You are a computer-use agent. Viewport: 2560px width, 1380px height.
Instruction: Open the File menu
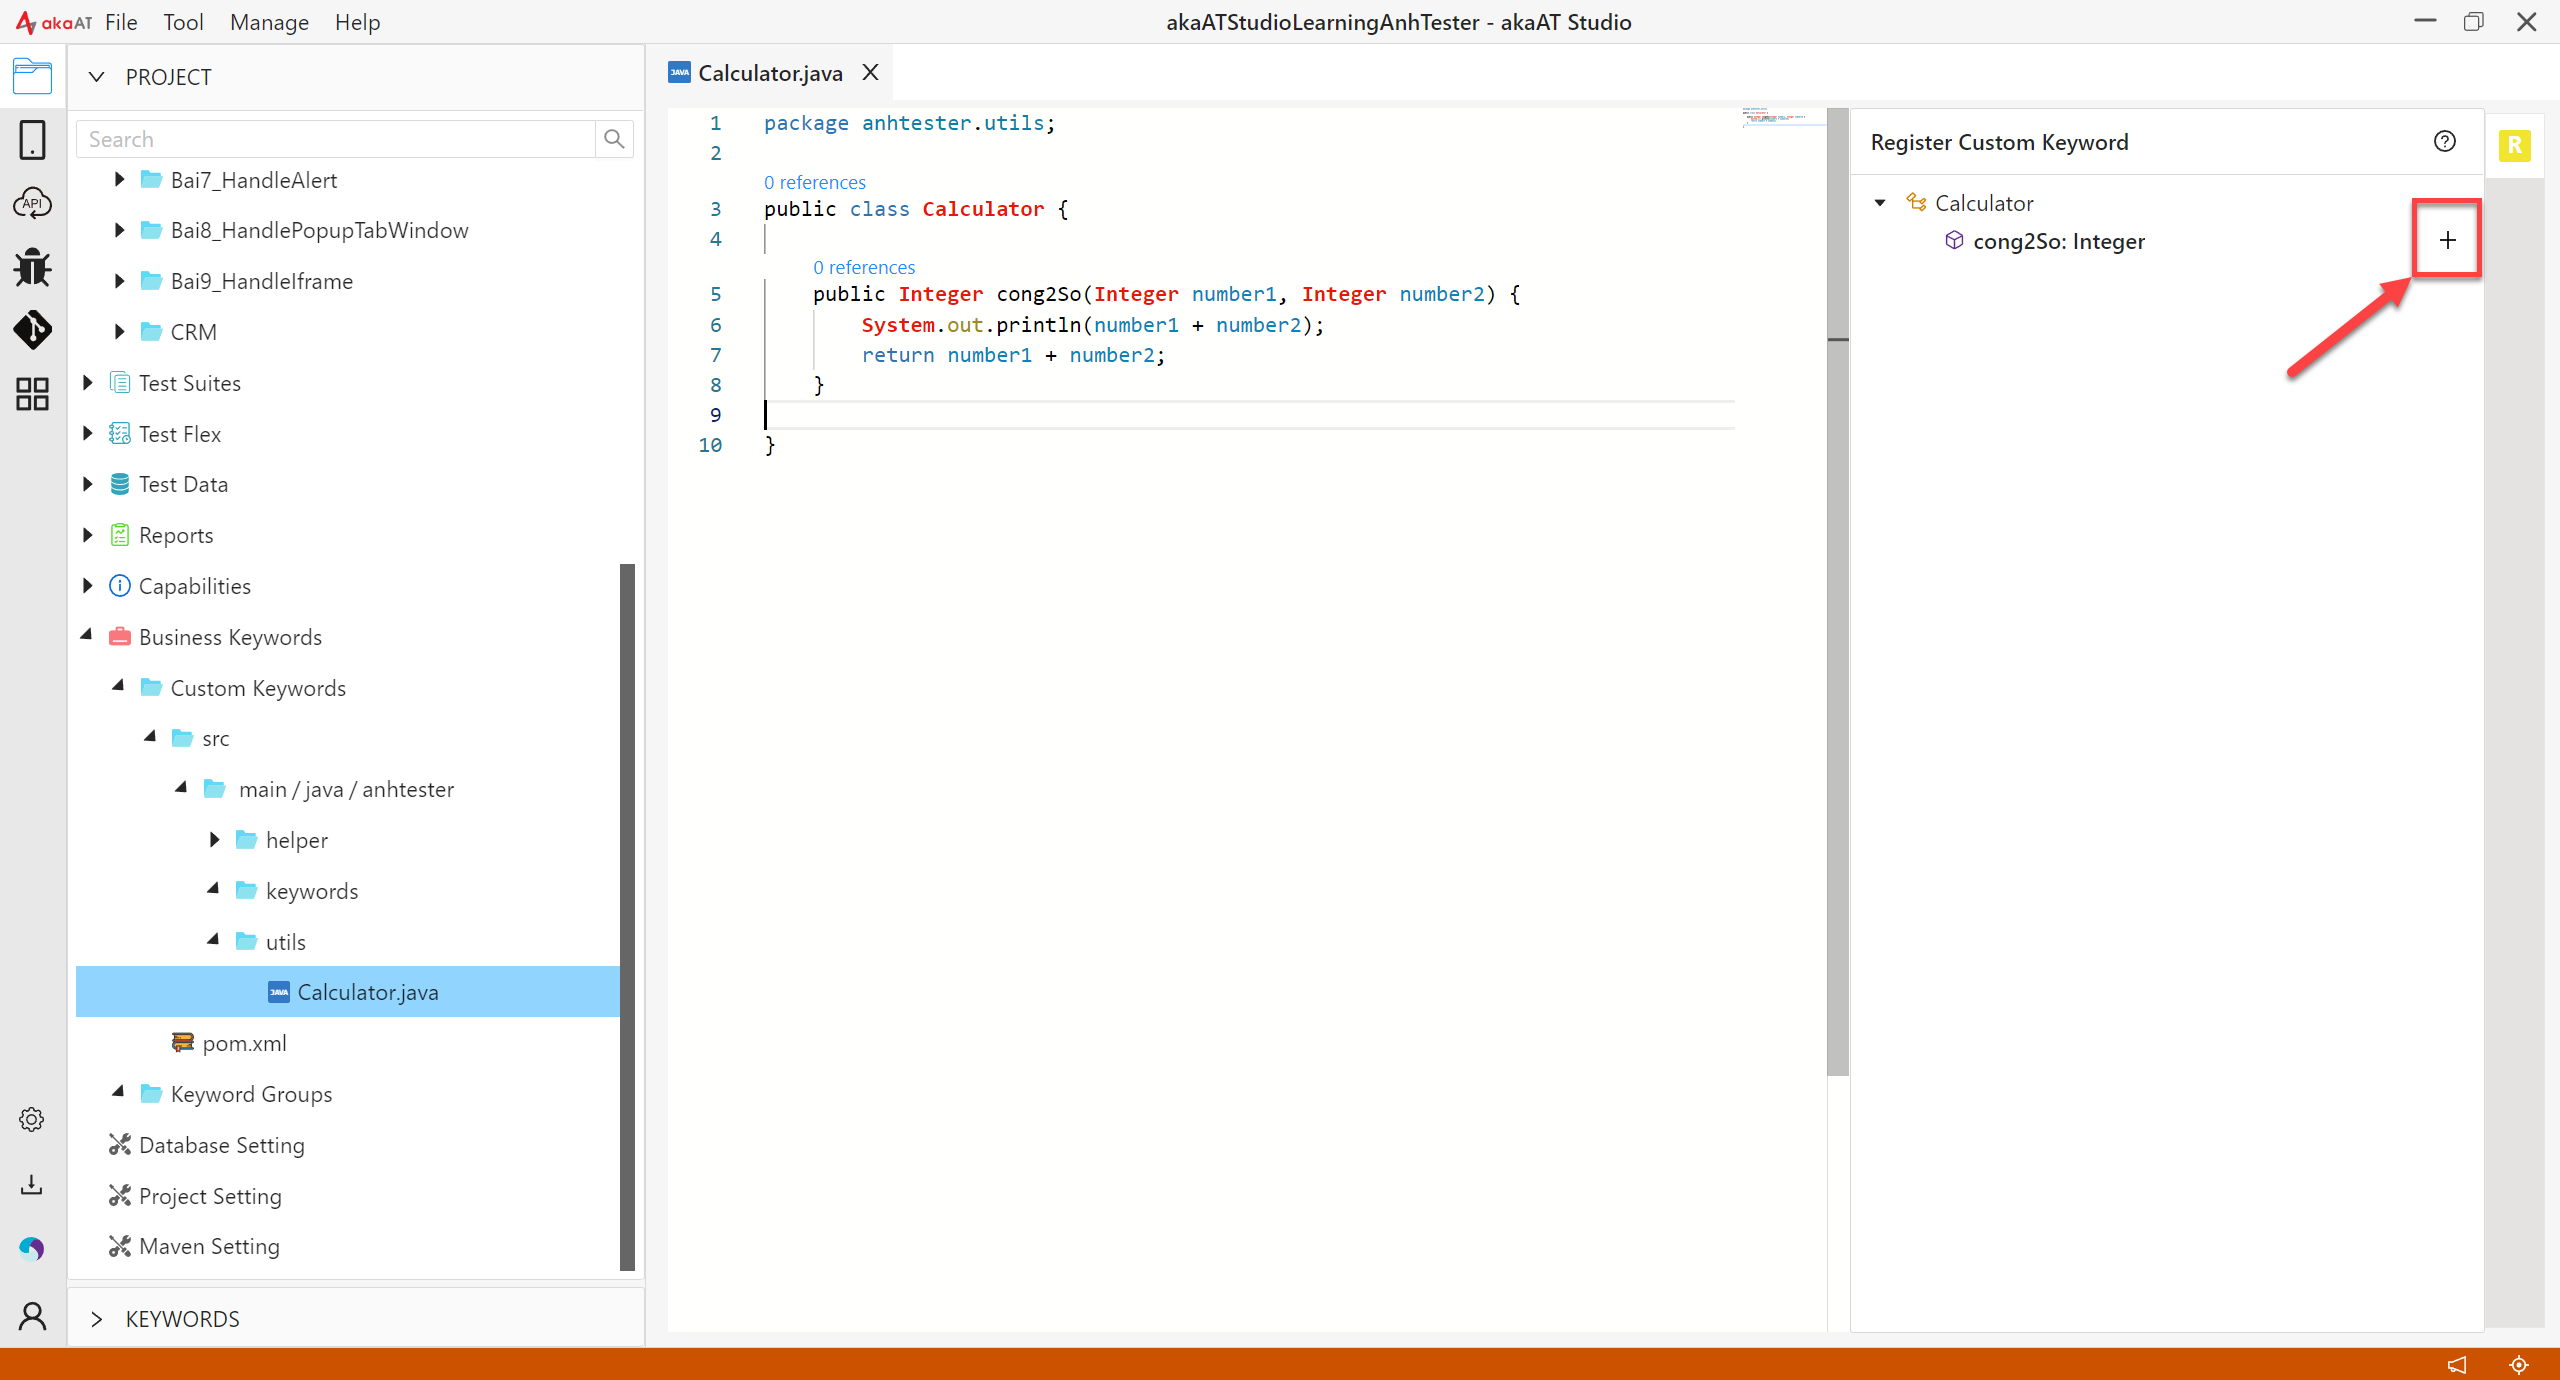pos(121,22)
